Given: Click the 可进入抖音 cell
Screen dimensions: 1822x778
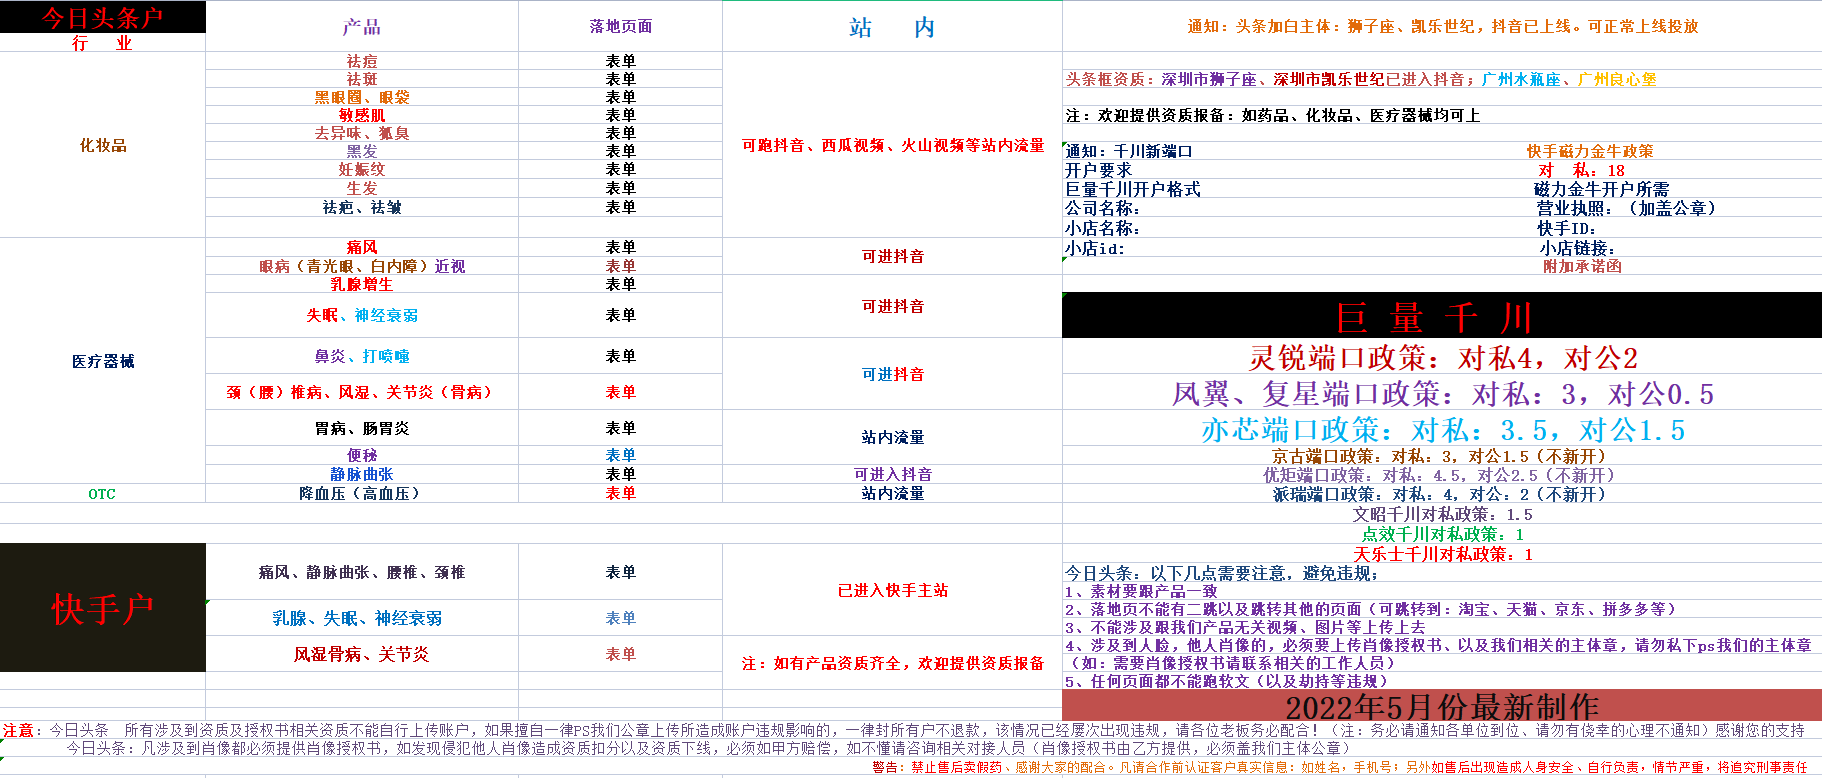Looking at the screenshot, I should point(892,474).
